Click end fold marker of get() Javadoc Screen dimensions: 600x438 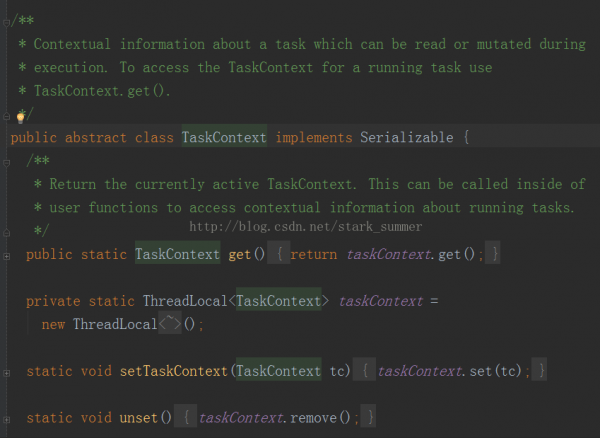tap(6, 233)
